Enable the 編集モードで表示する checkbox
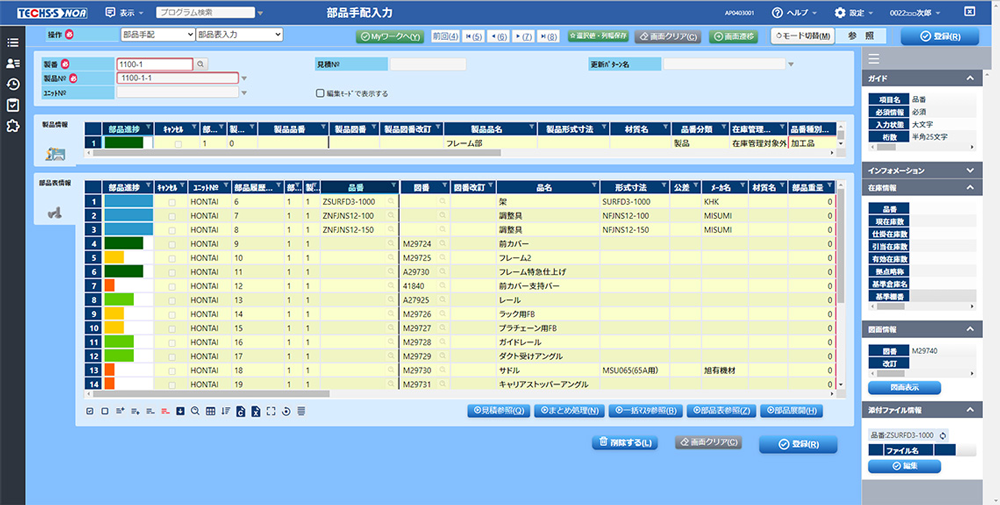The image size is (1000, 505). (x=319, y=93)
